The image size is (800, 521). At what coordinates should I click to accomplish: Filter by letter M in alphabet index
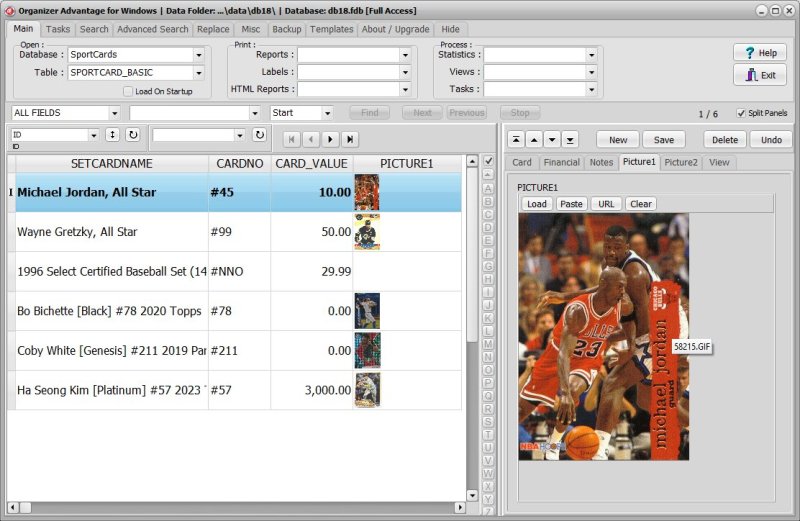(488, 344)
